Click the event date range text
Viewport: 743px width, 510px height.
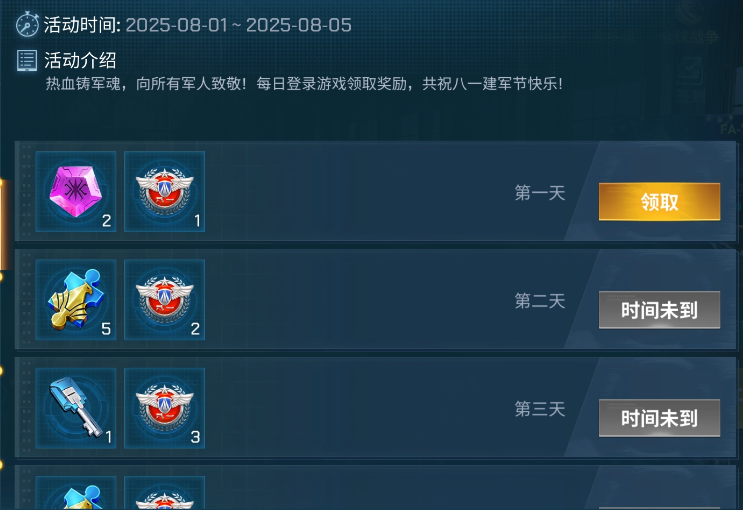click(x=238, y=25)
